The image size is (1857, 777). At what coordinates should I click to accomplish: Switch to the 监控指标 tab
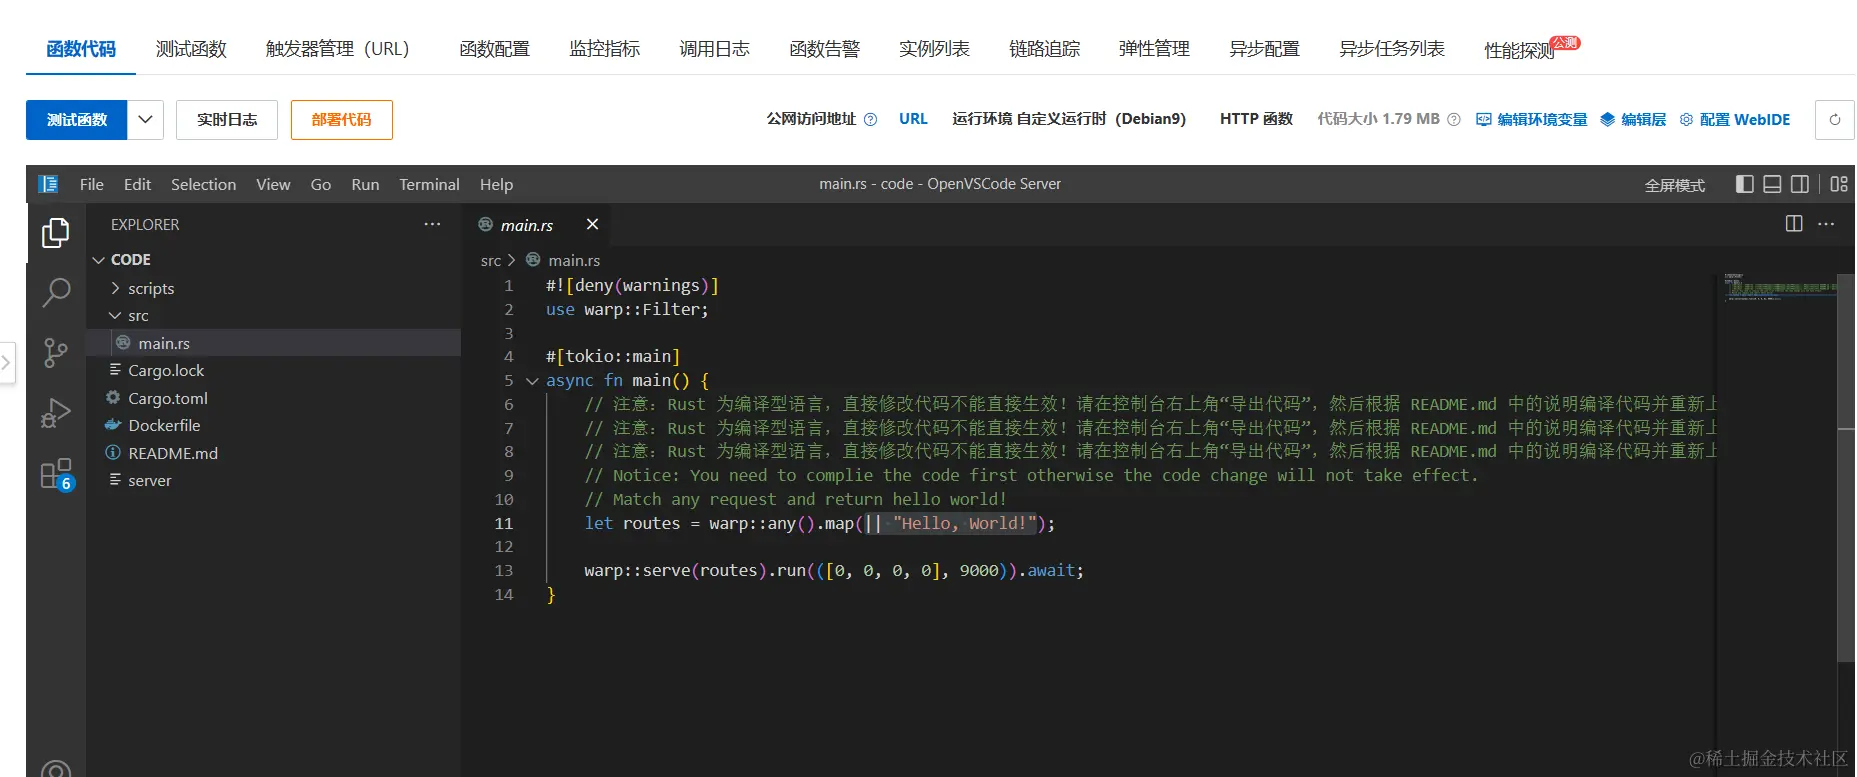pos(605,49)
